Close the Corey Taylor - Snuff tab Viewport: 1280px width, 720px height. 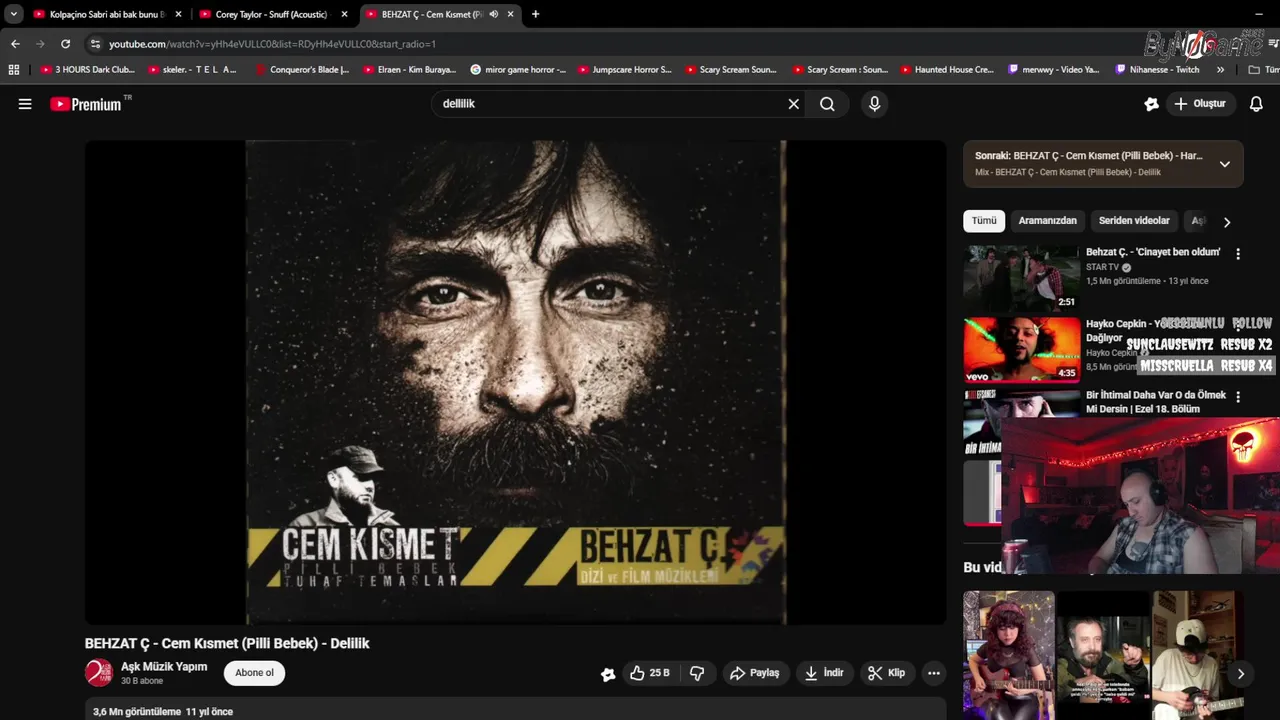[x=344, y=14]
